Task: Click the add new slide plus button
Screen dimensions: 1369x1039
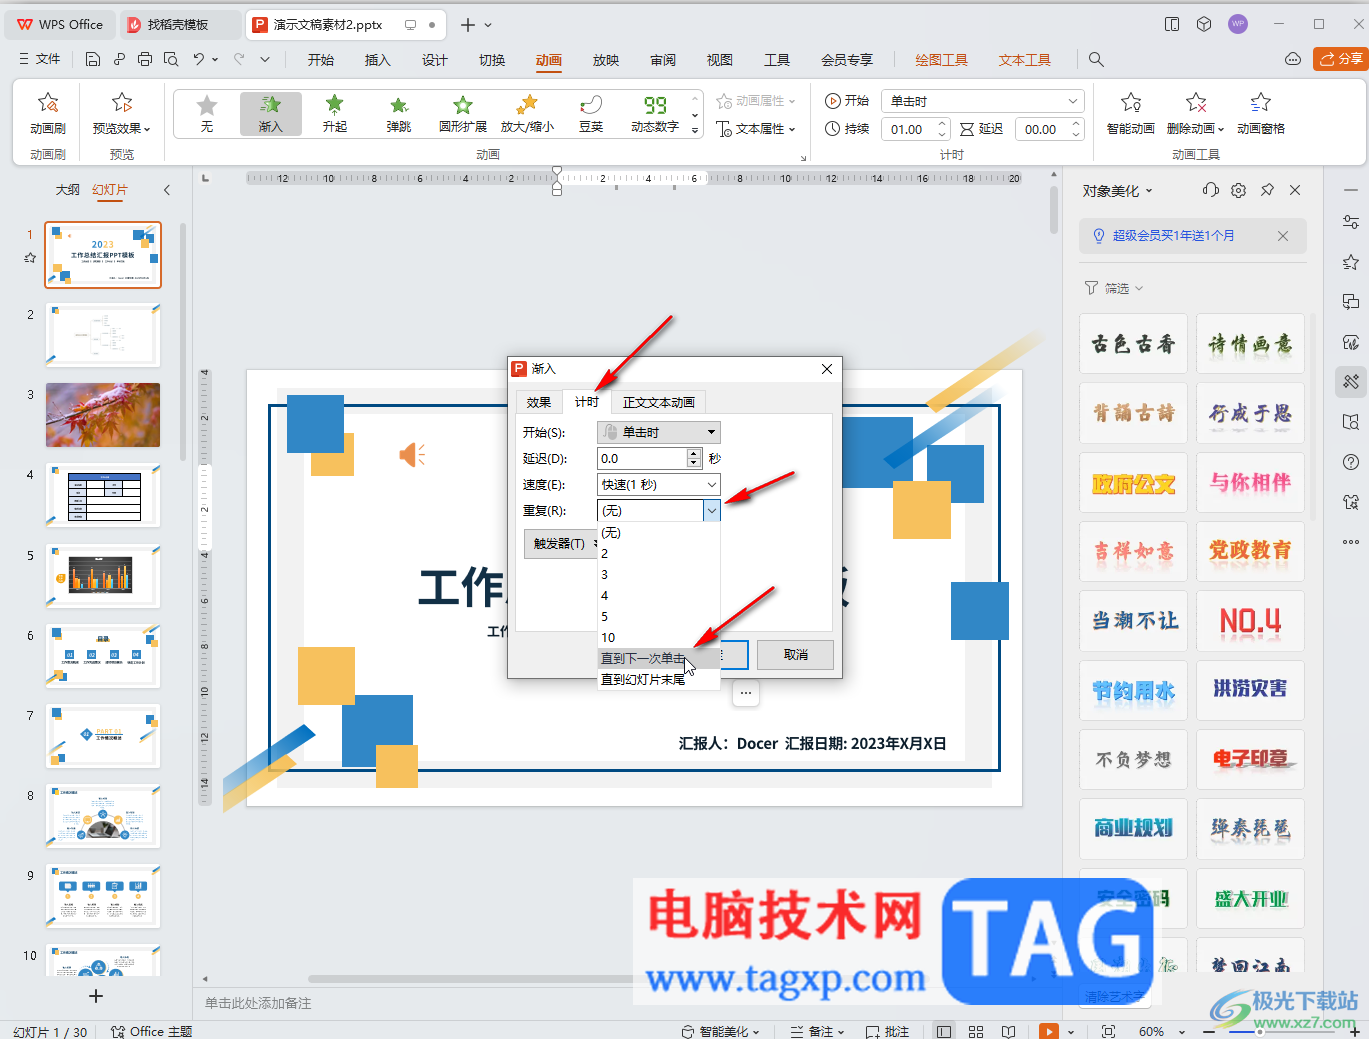Action: (96, 996)
